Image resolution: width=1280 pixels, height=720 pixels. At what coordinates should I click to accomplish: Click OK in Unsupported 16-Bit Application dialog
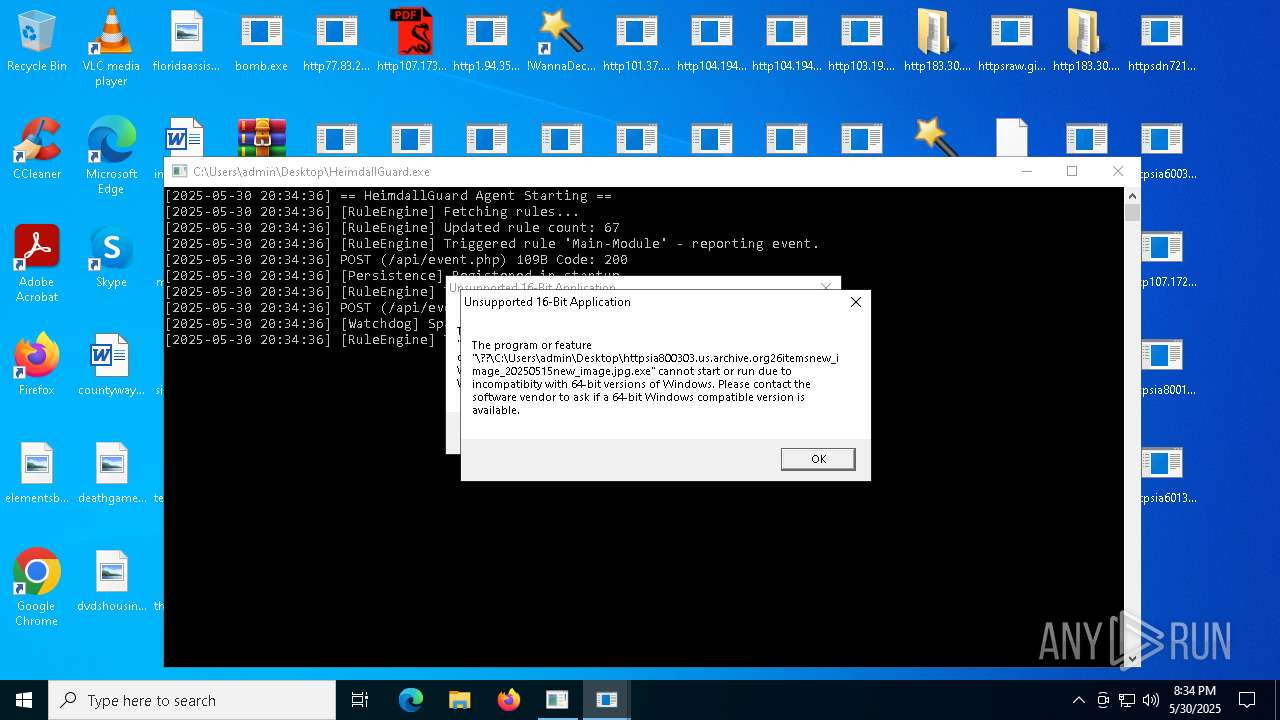tap(818, 459)
